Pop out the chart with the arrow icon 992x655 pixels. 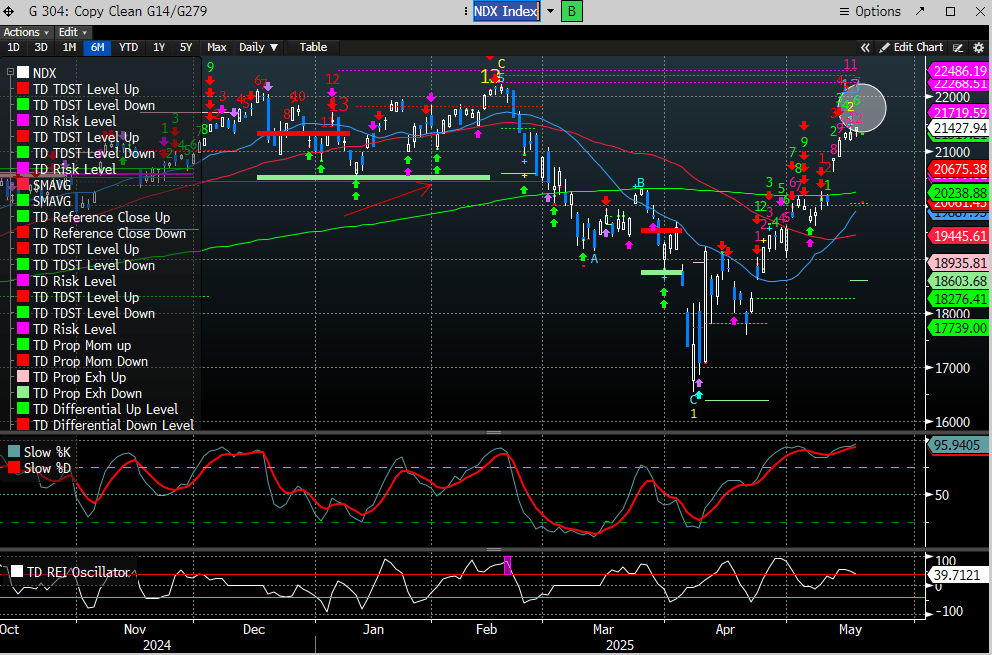pyautogui.click(x=920, y=11)
